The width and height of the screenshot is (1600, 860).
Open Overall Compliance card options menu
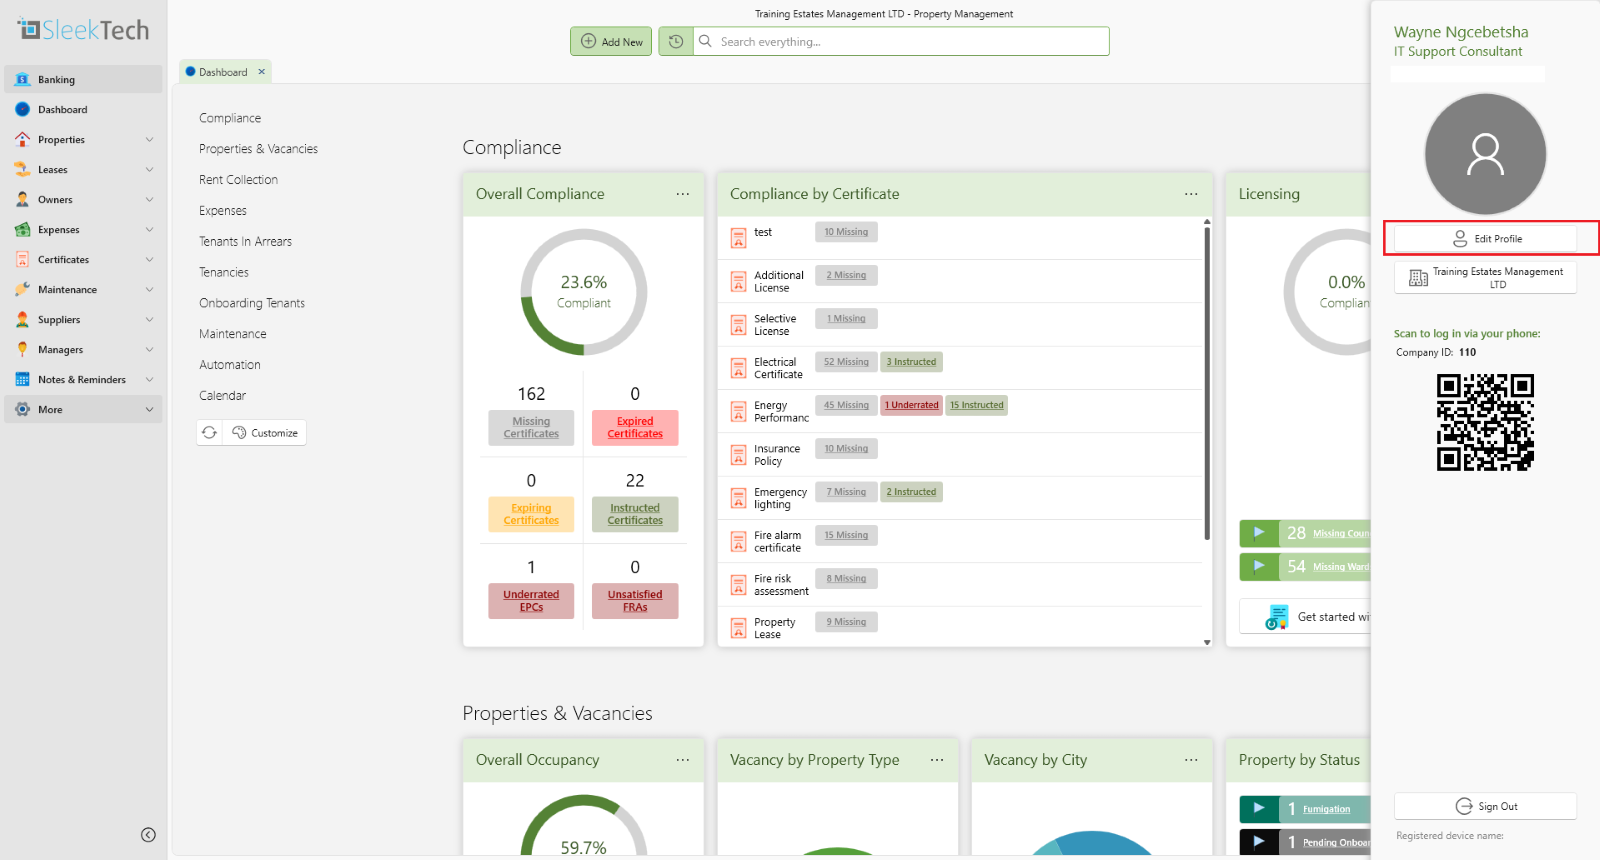point(683,194)
